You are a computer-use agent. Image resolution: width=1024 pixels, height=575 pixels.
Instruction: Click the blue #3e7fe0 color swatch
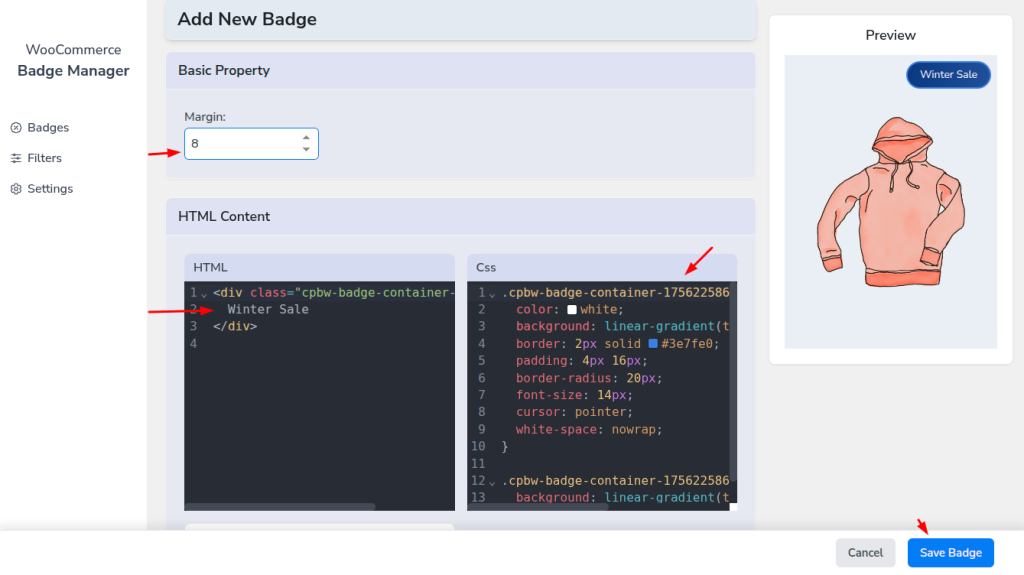[653, 344]
